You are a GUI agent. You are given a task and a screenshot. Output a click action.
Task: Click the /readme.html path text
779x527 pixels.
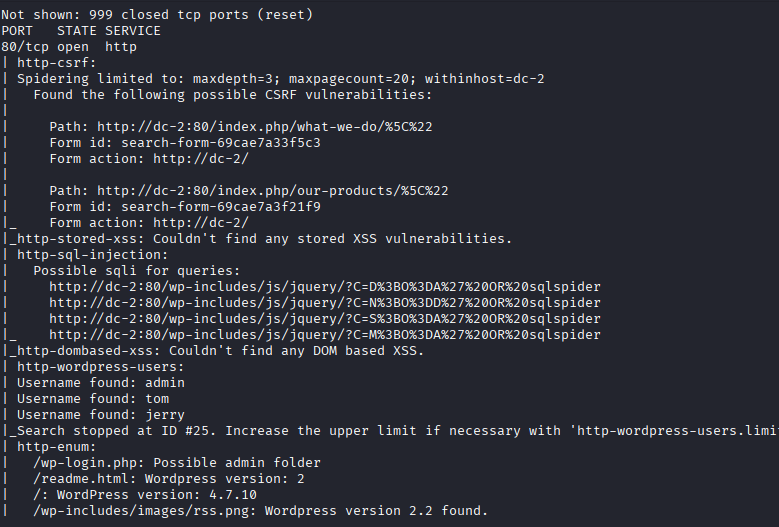click(x=80, y=479)
